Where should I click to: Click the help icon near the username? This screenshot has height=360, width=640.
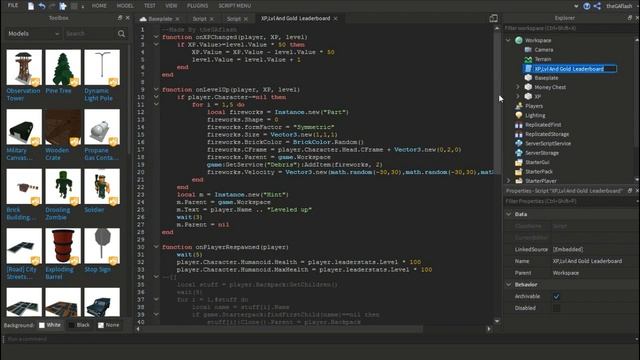pyautogui.click(x=587, y=6)
